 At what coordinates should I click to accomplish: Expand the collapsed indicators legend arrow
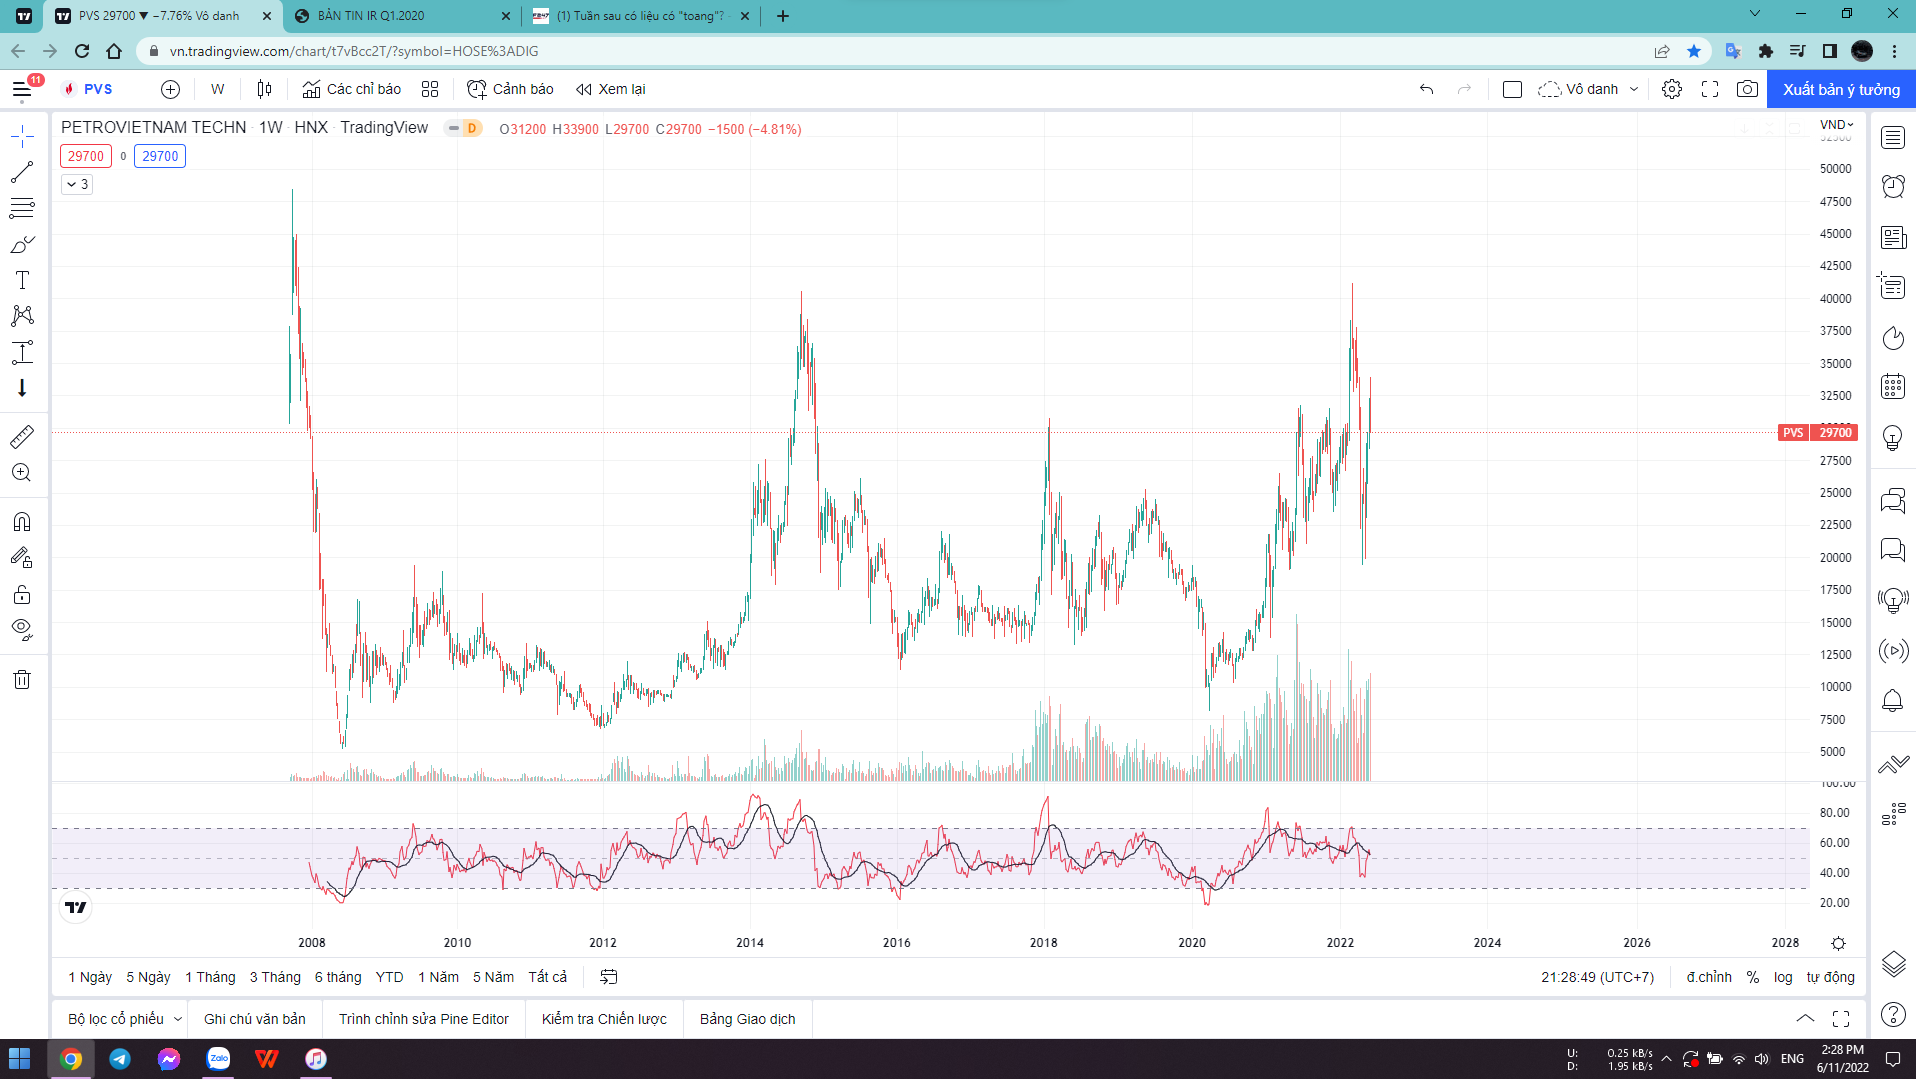click(x=77, y=184)
